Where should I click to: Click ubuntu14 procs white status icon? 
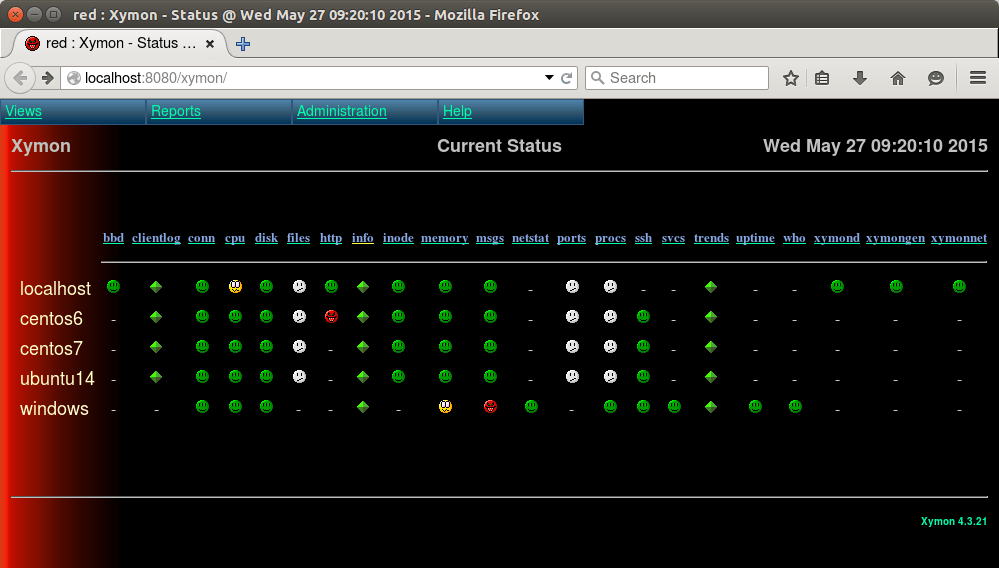(610, 376)
